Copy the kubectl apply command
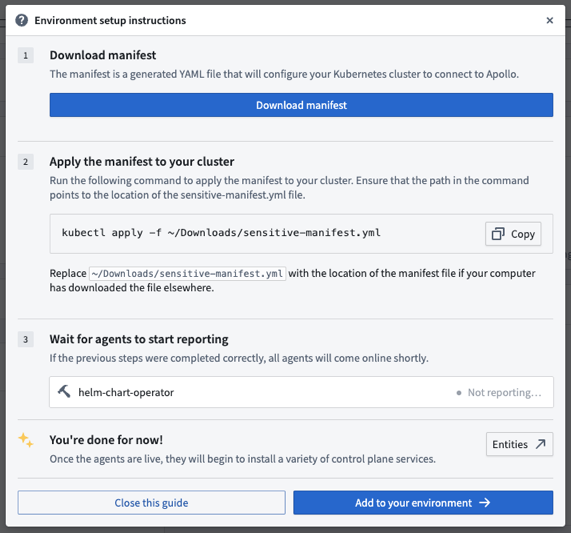Viewport: 571px width, 533px height. 513,234
